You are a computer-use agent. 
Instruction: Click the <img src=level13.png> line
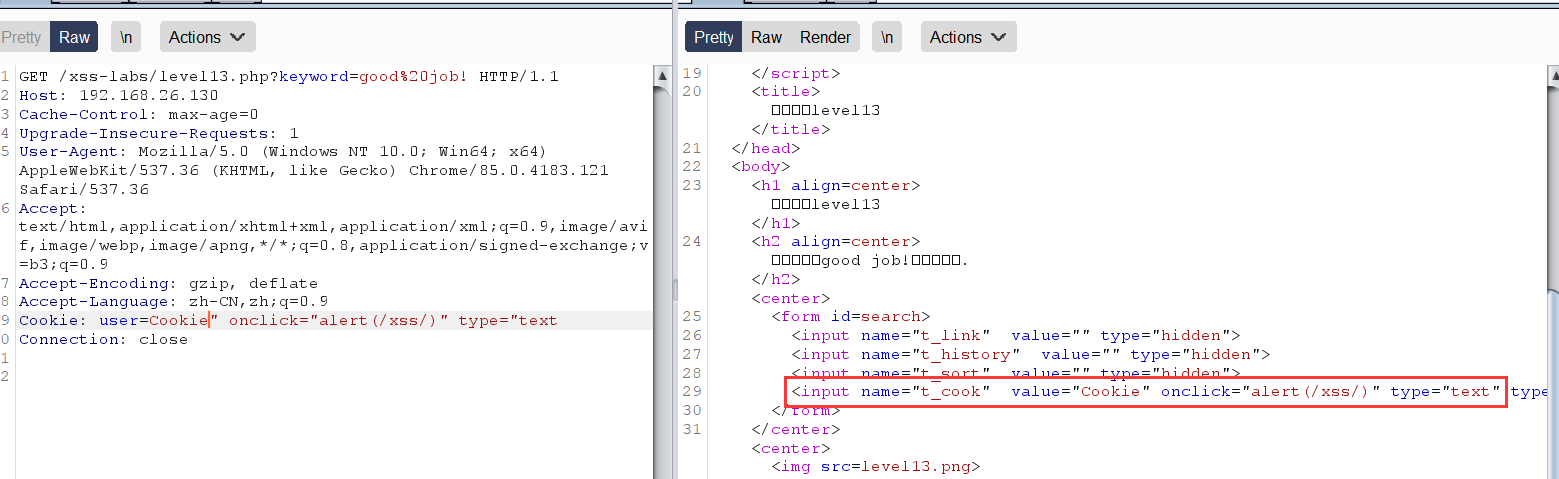coord(876,467)
